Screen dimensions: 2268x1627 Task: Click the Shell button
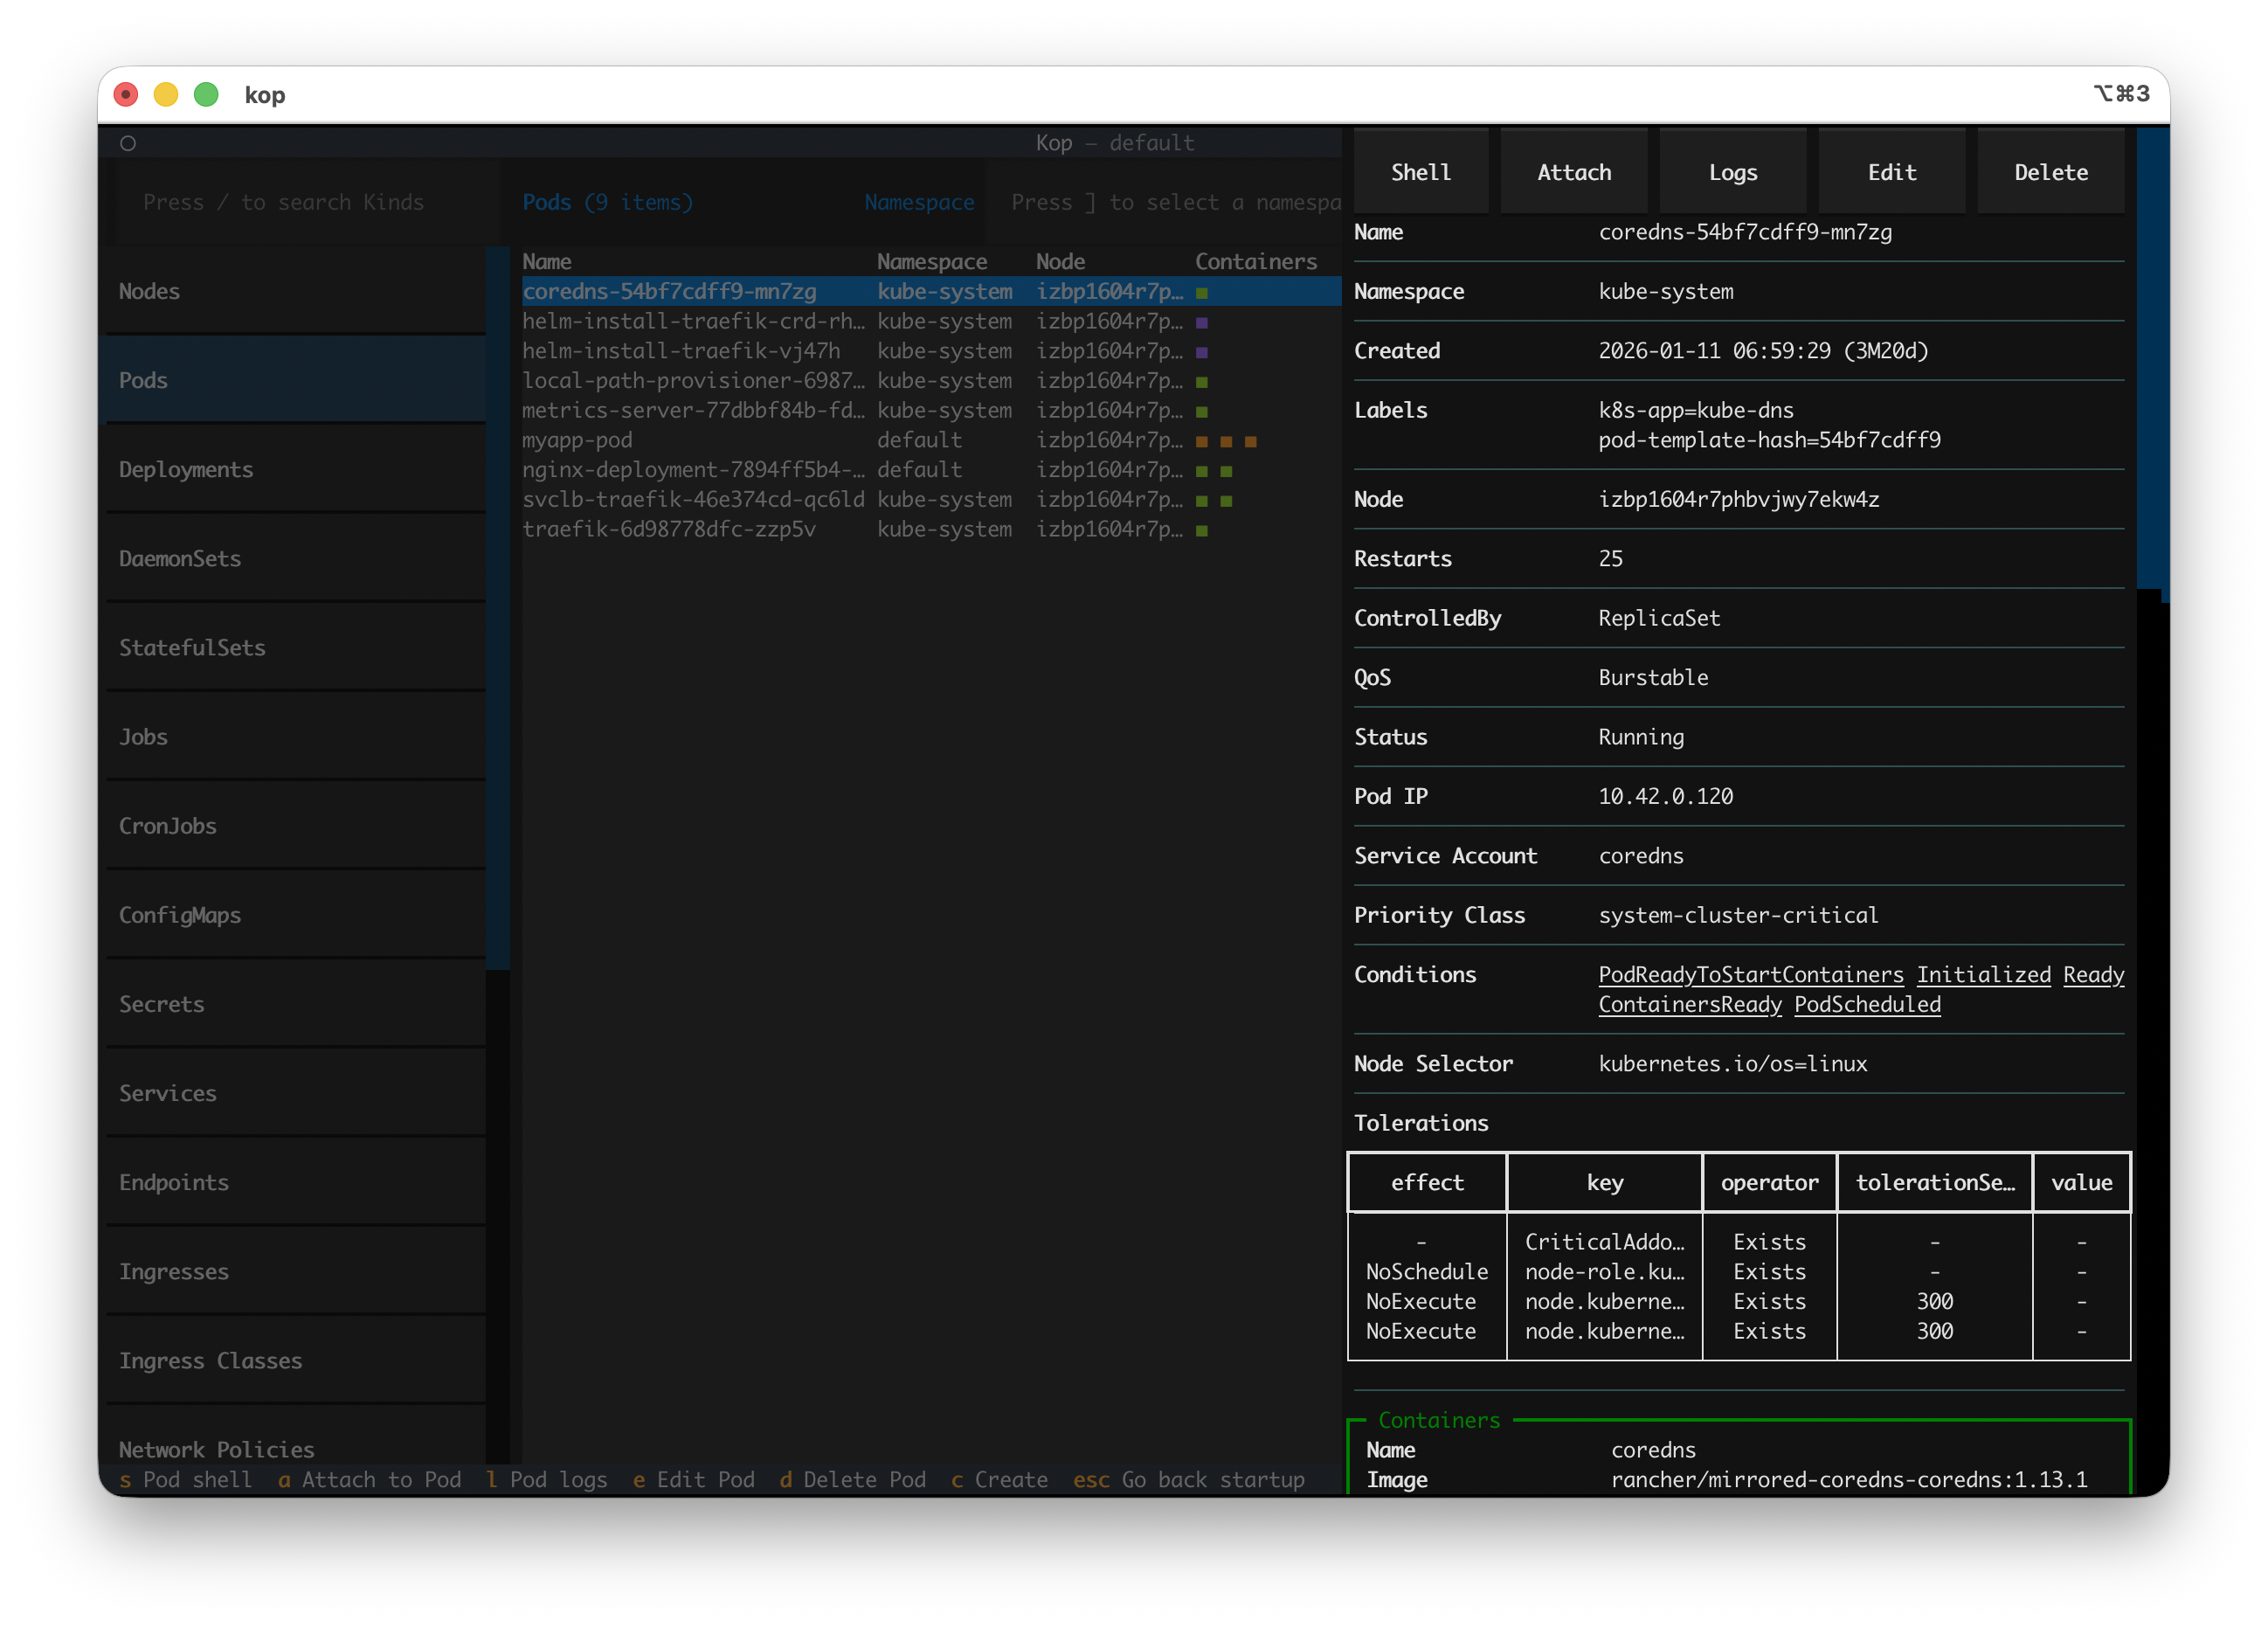pyautogui.click(x=1420, y=172)
